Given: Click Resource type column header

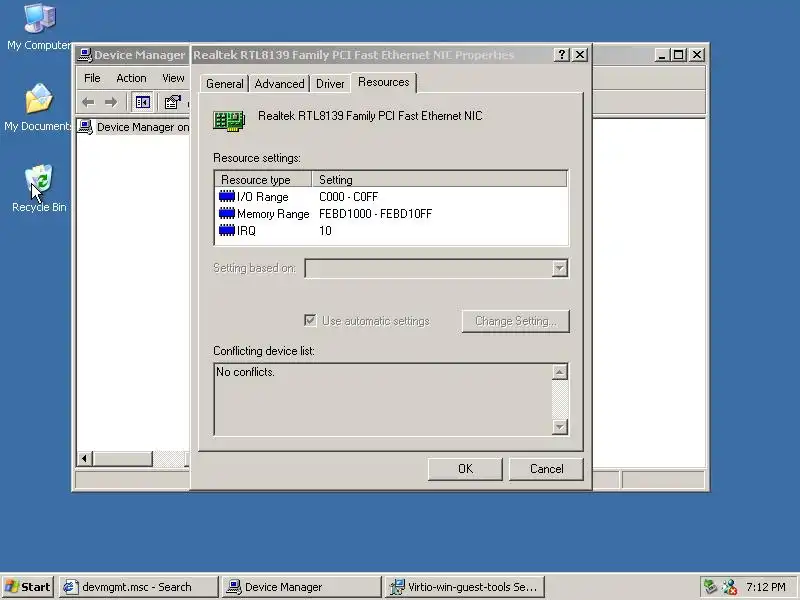Looking at the screenshot, I should (x=263, y=180).
